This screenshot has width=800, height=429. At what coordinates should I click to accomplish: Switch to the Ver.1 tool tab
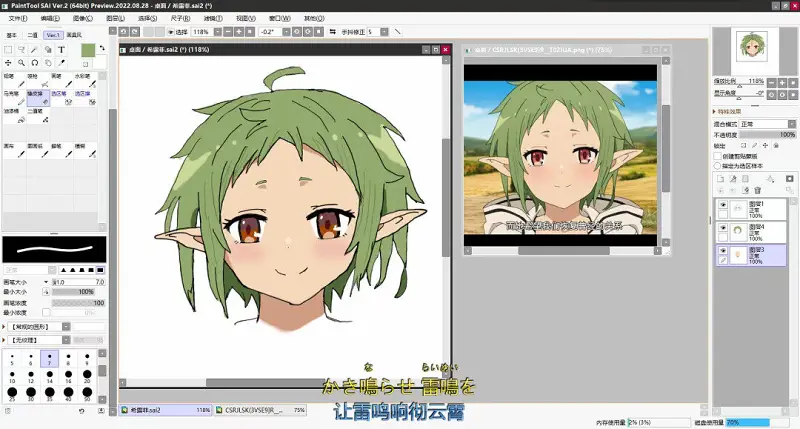tap(53, 35)
